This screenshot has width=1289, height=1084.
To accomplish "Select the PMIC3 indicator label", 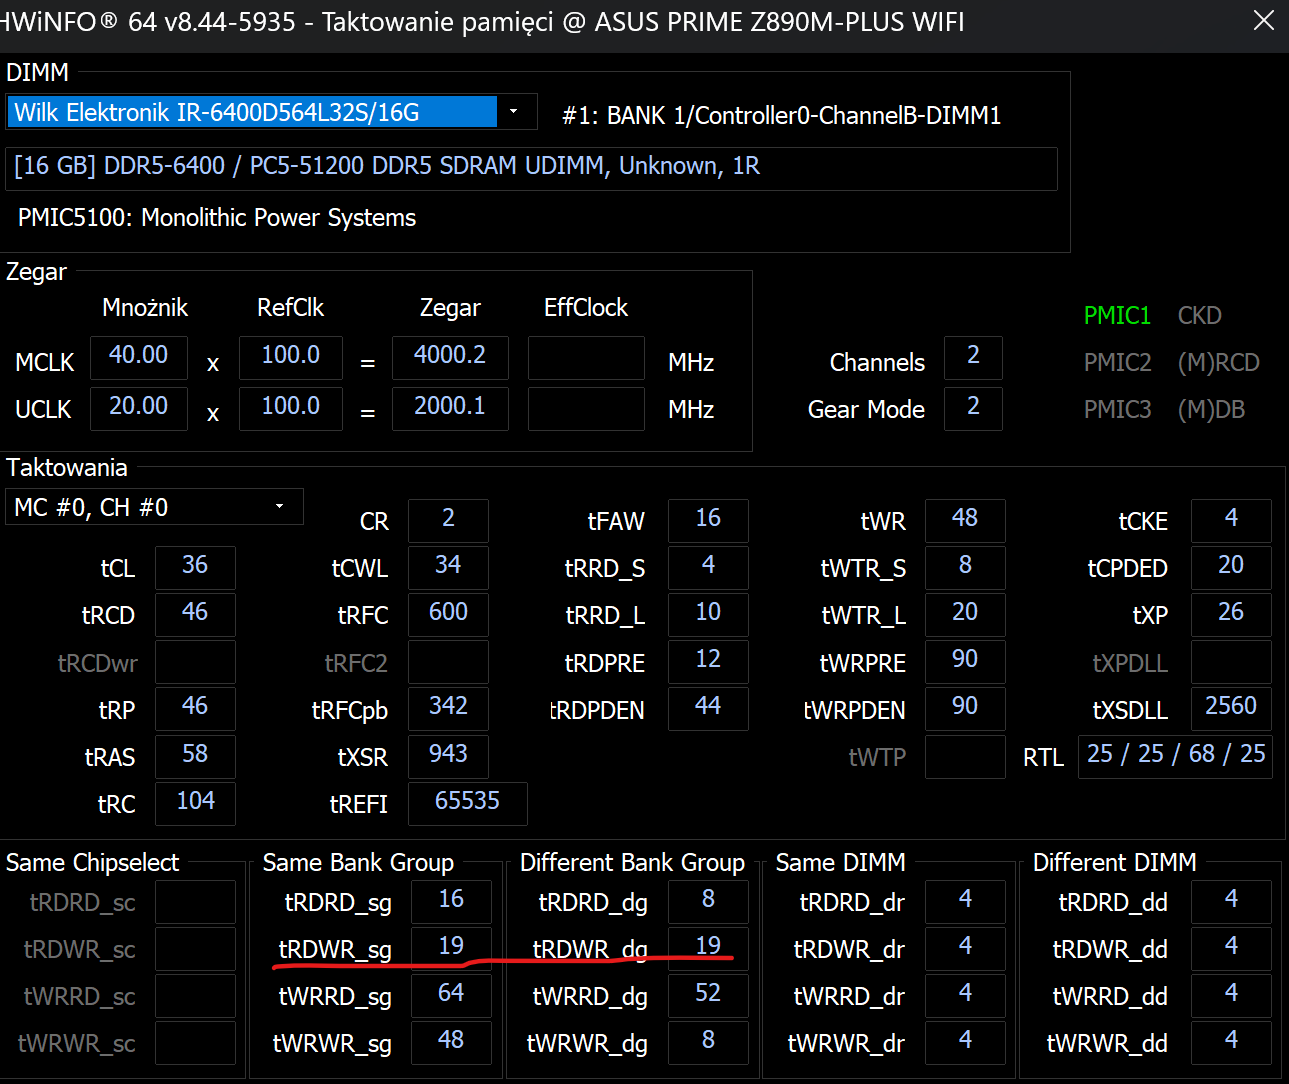I will tap(1117, 410).
